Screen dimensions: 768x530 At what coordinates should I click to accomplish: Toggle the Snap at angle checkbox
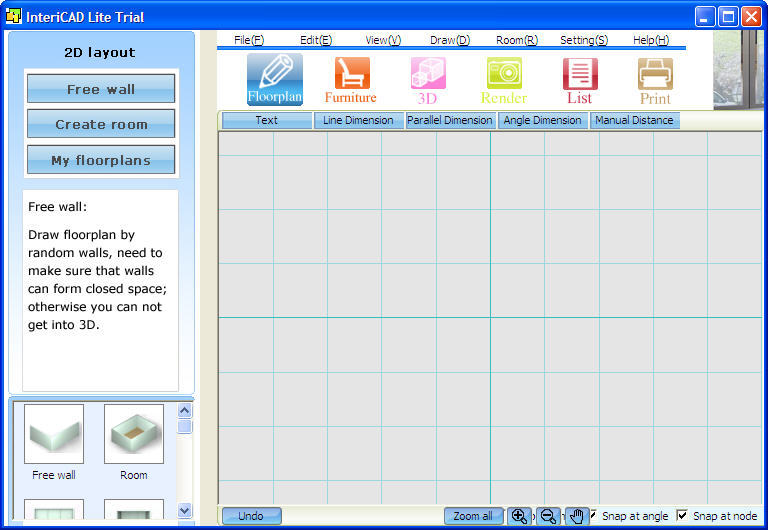[x=595, y=515]
